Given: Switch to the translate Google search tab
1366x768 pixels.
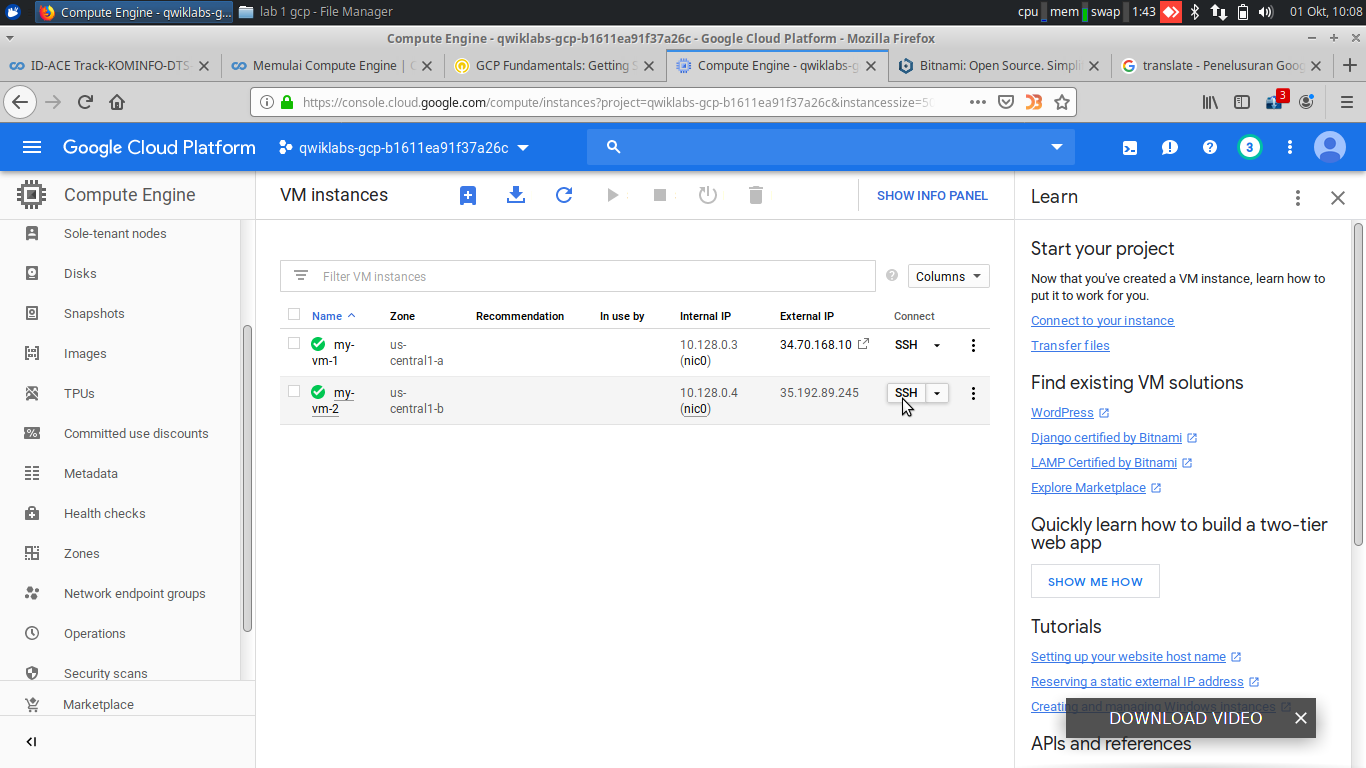Looking at the screenshot, I should point(1222,66).
